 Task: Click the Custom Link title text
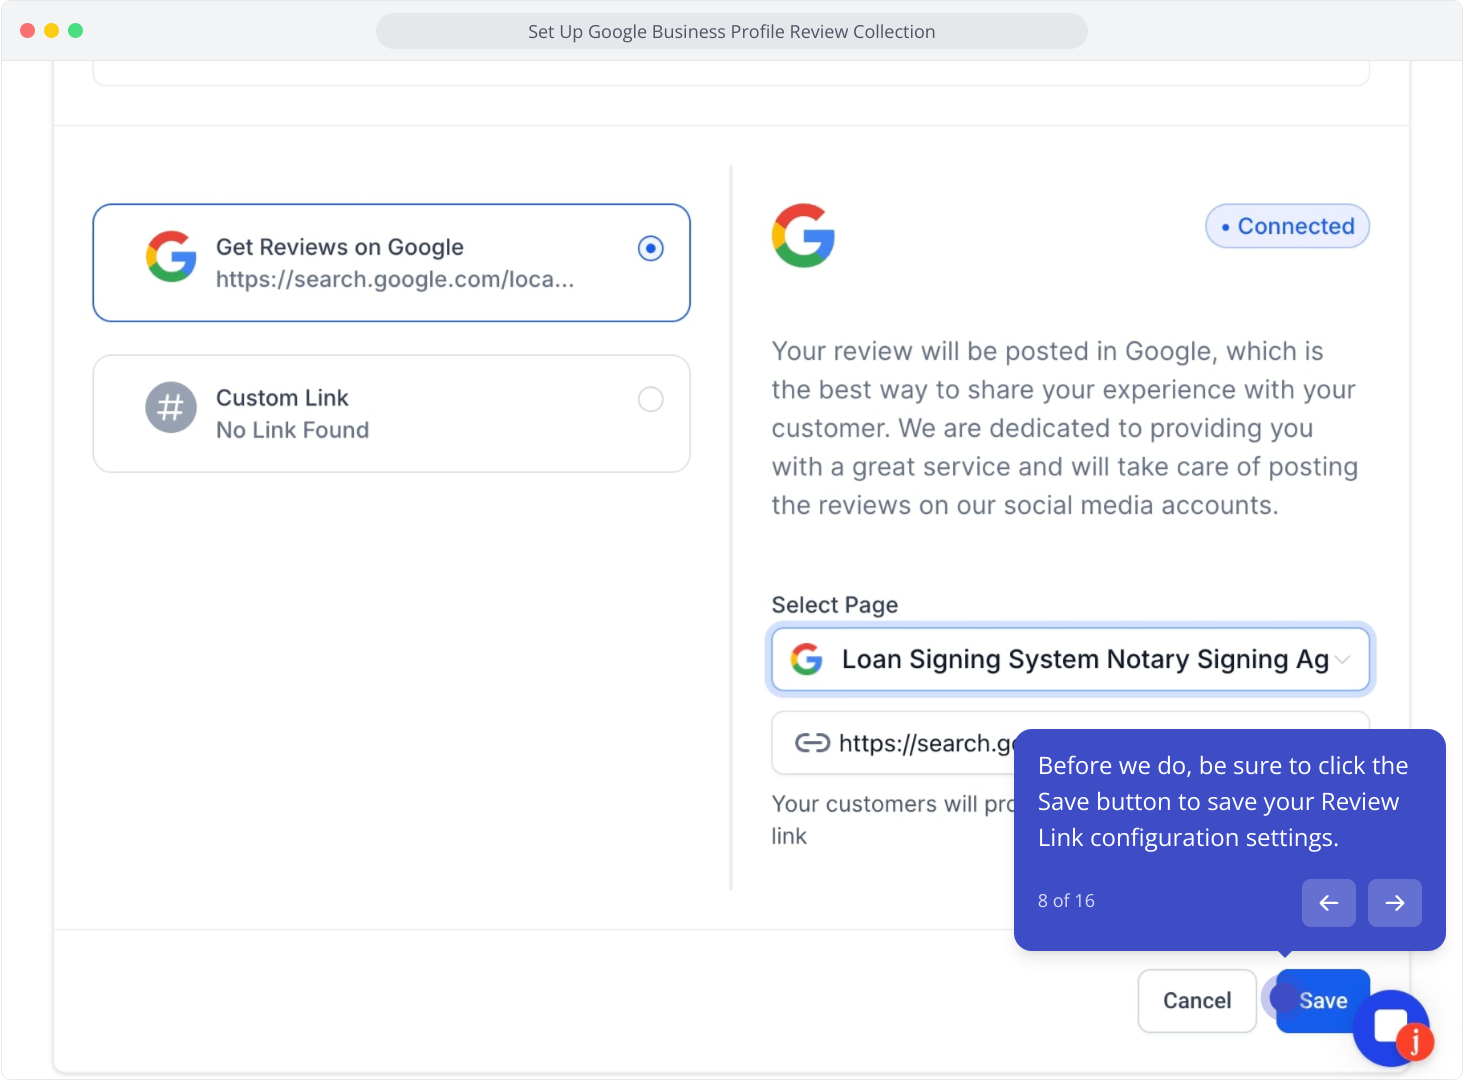click(x=282, y=398)
